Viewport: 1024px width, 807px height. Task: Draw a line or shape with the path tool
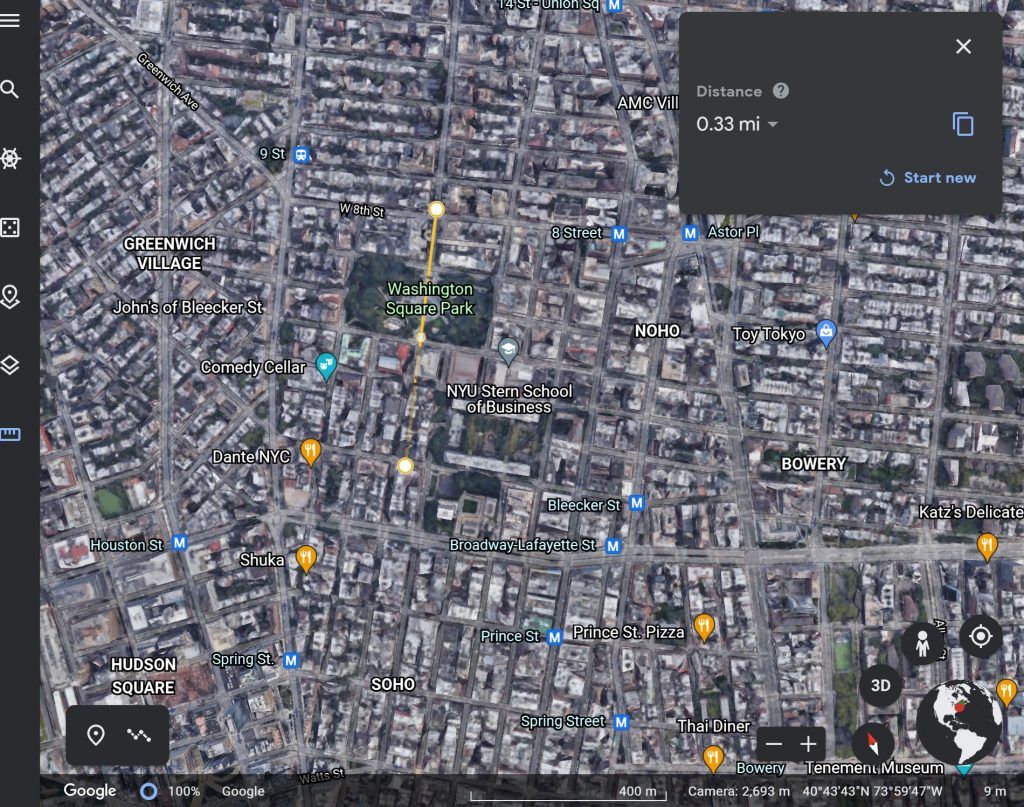[138, 735]
